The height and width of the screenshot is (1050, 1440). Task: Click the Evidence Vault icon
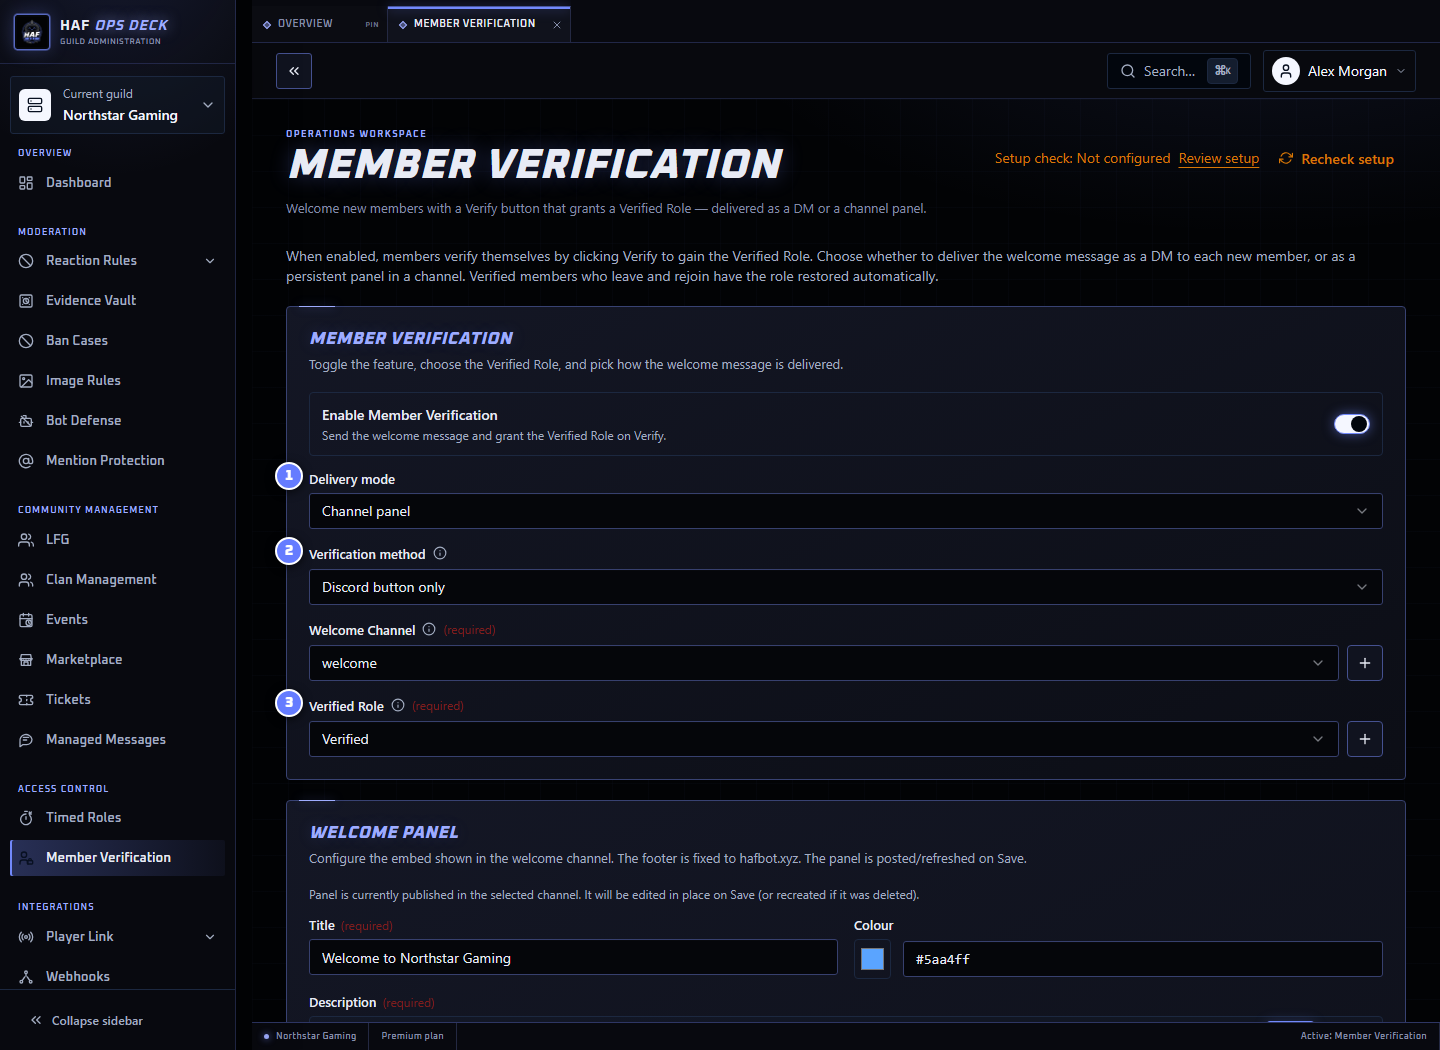[x=26, y=301]
